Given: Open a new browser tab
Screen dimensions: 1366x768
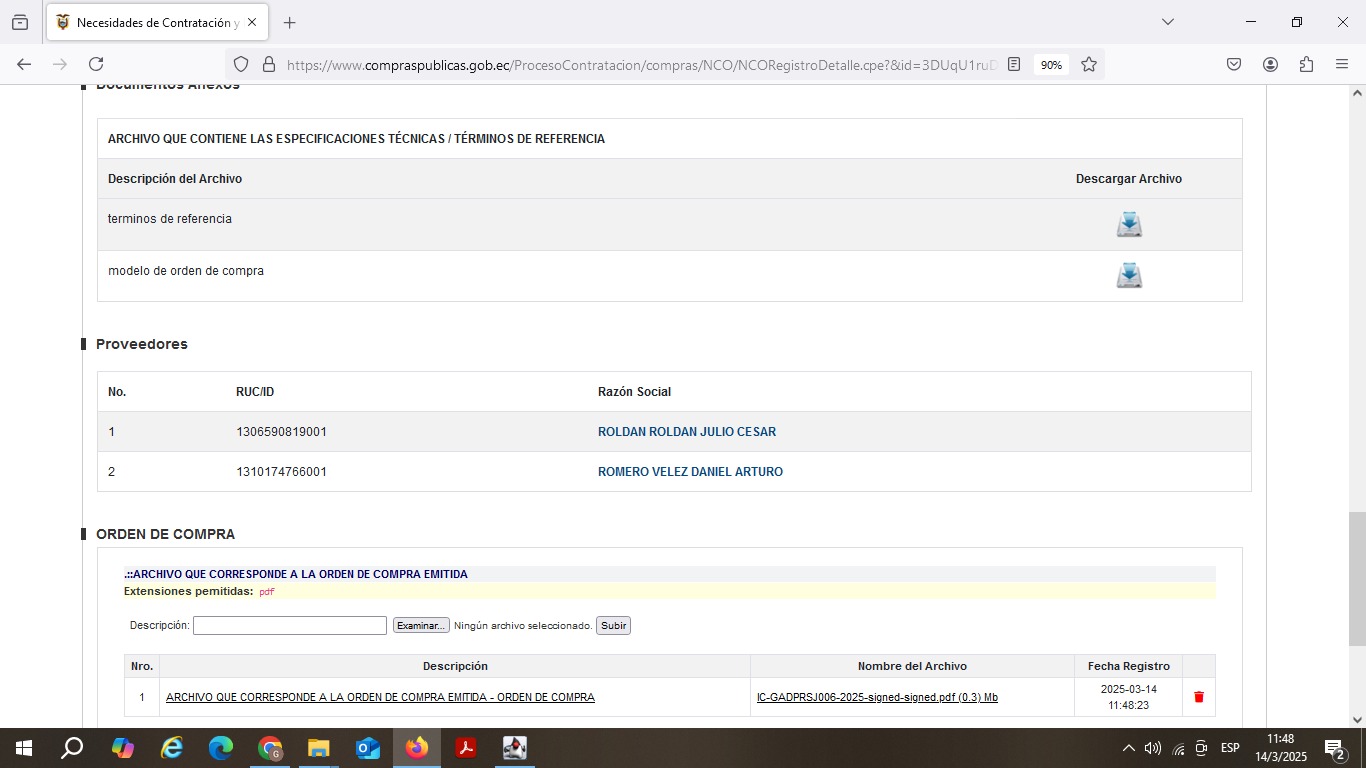Looking at the screenshot, I should [x=289, y=22].
